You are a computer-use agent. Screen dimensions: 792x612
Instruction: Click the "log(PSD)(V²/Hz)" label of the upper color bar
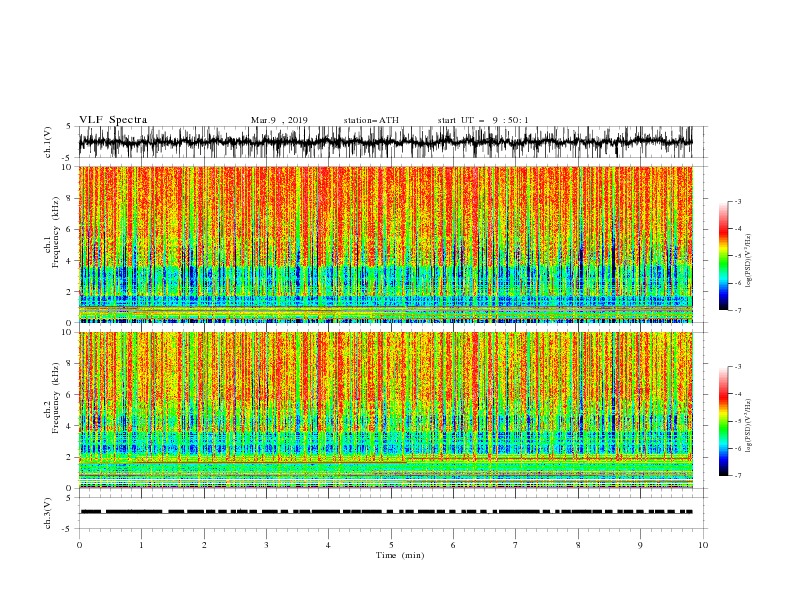coord(749,261)
